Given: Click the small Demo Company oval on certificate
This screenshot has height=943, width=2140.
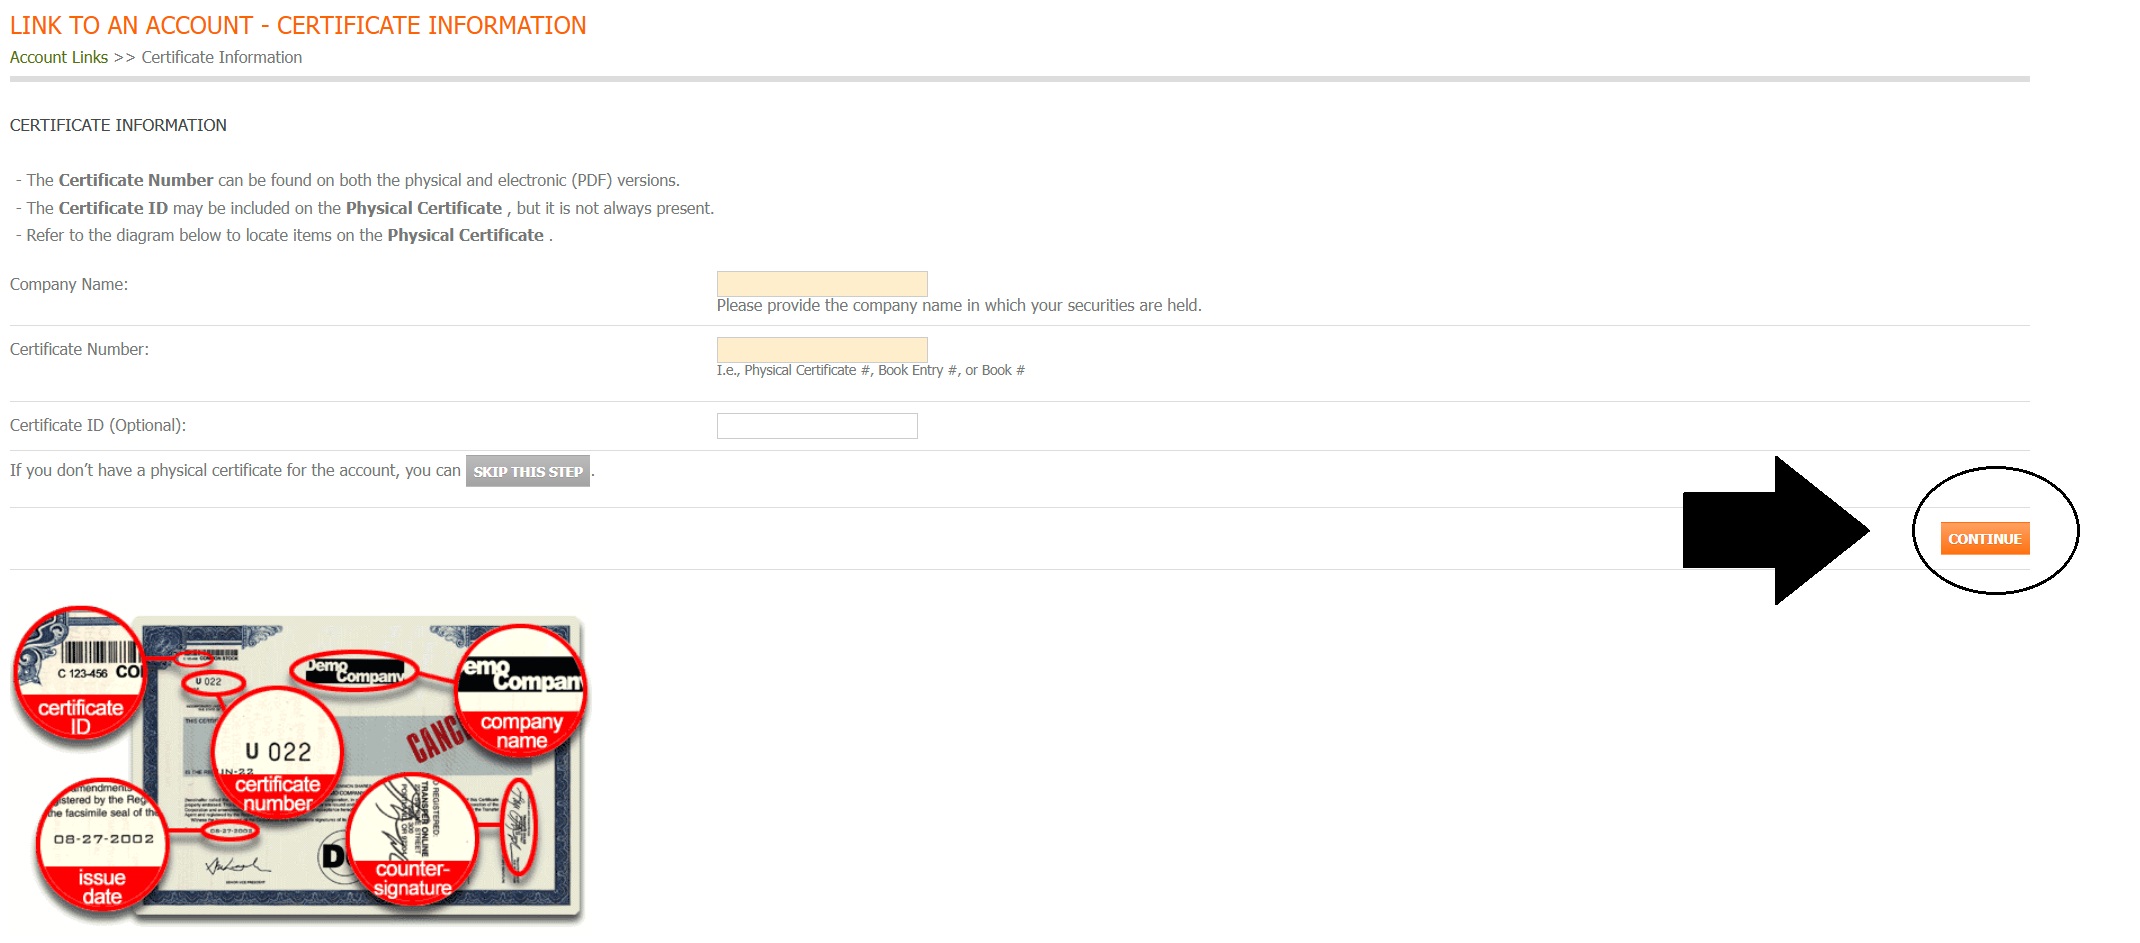Looking at the screenshot, I should coord(353,671).
